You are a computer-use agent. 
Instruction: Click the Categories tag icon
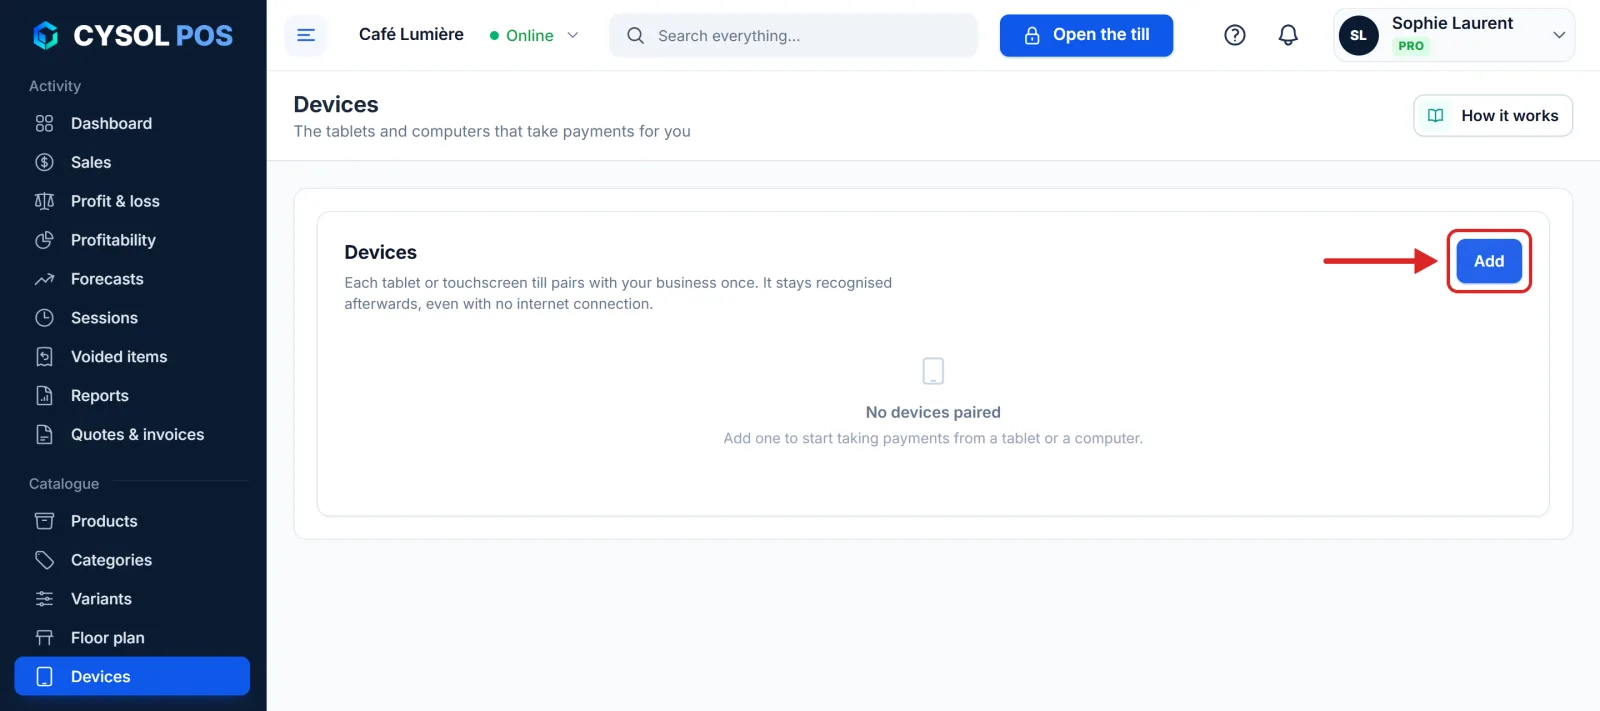coord(44,560)
